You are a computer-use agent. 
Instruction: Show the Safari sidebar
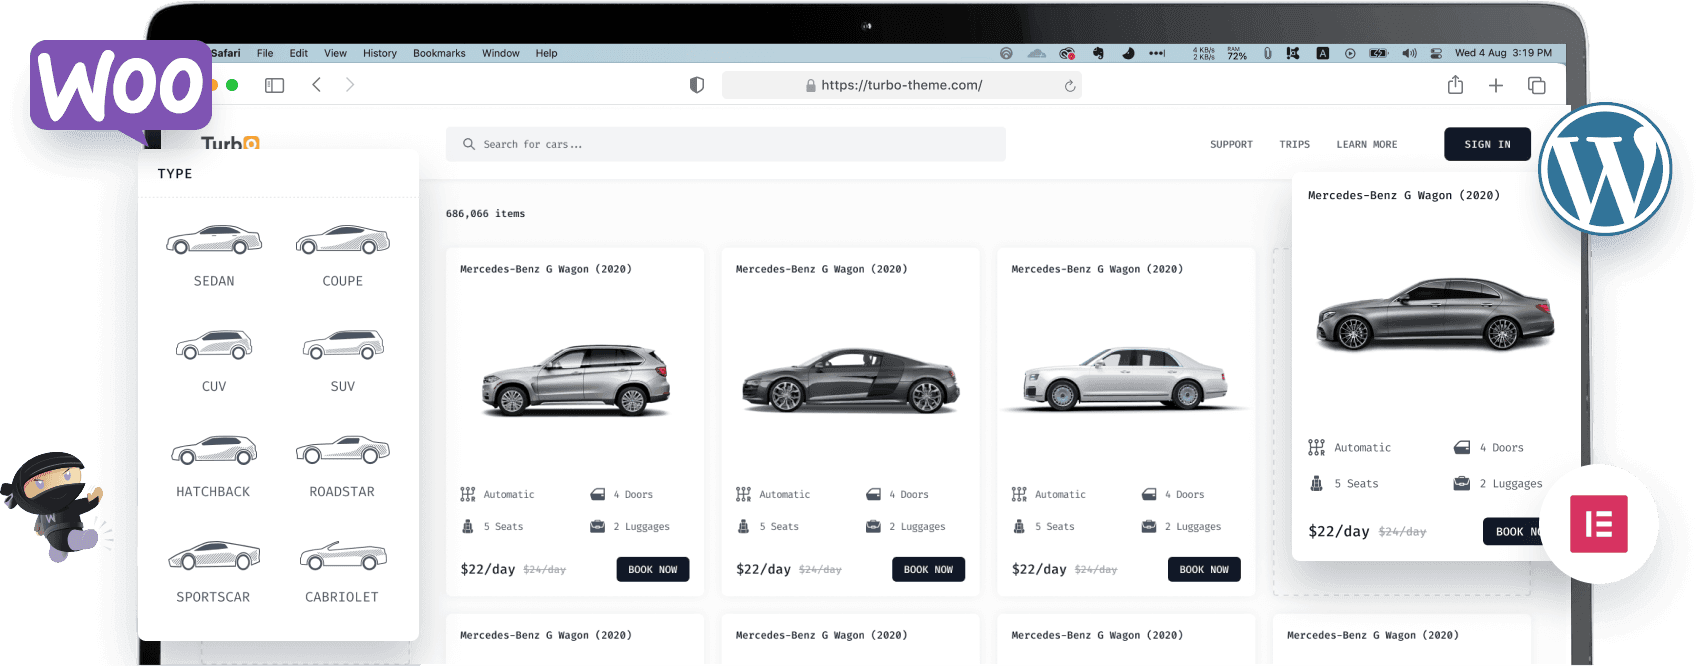(274, 86)
